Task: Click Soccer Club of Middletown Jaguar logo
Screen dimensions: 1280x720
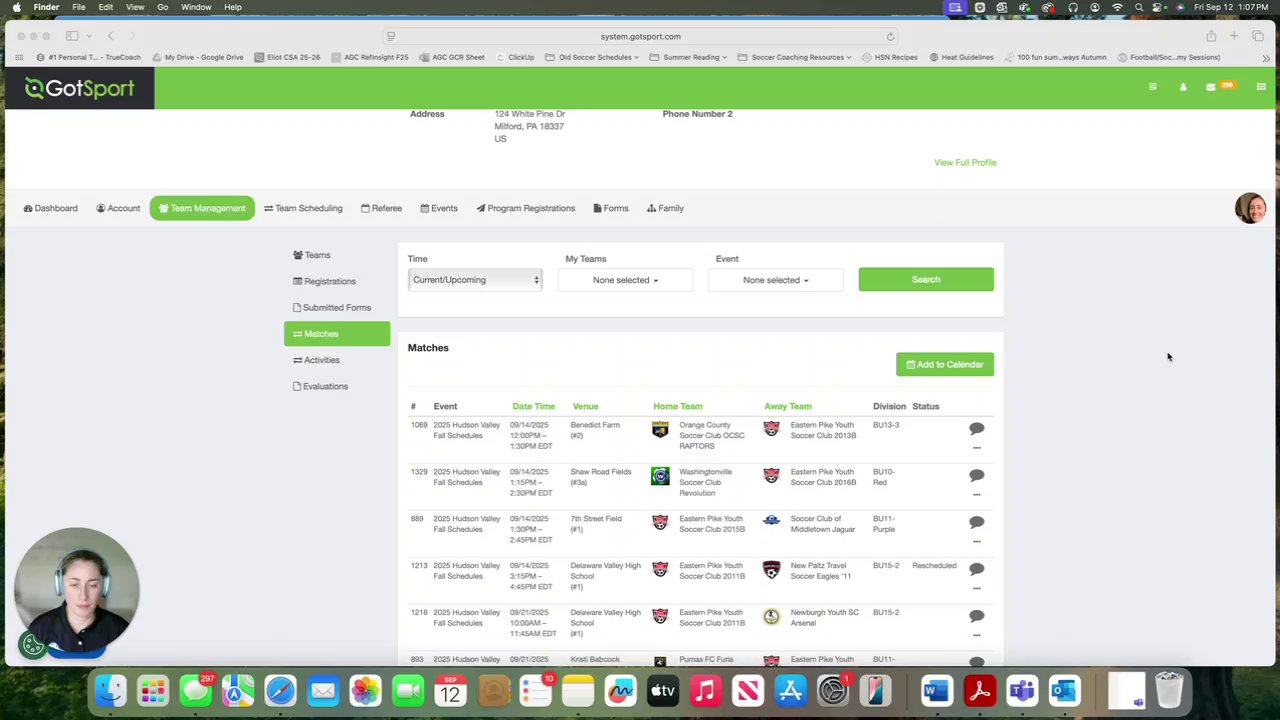Action: coord(771,521)
